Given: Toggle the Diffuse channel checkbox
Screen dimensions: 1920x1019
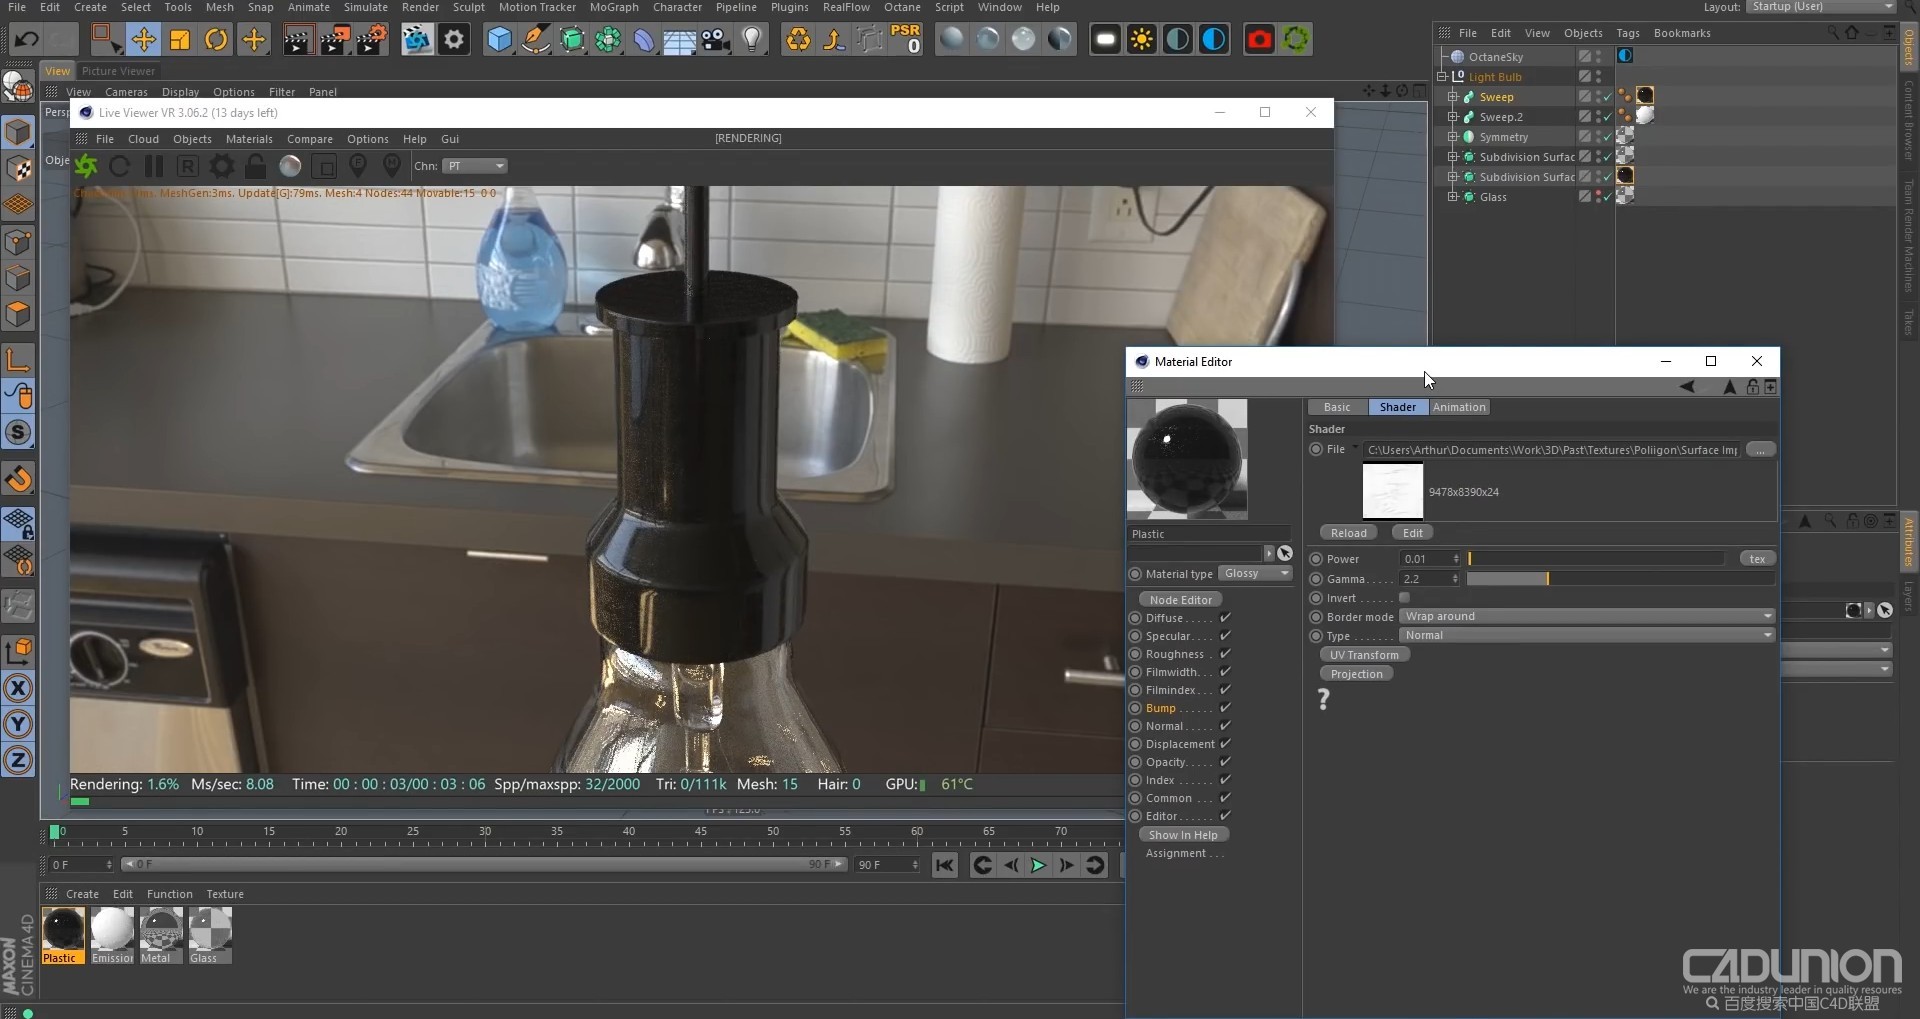Looking at the screenshot, I should (x=1225, y=617).
